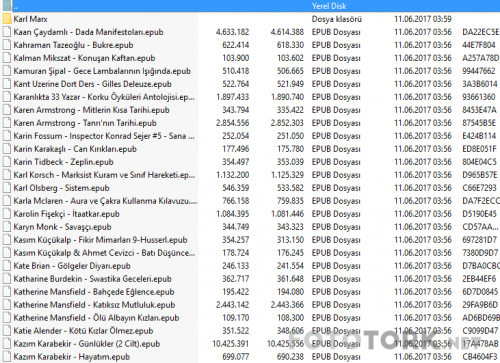Screen dimensions: 500x363
Task: Select 'Katherine Mansfield - Ölü Albayın Kızları.epub' name
Action: [x=96, y=318]
